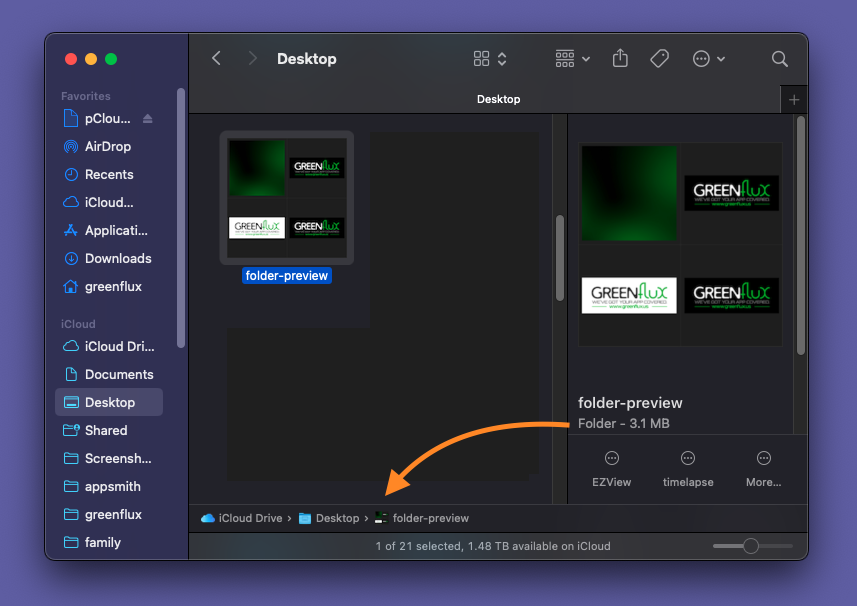
Task: Open the Share icon in the toolbar
Action: [x=619, y=58]
